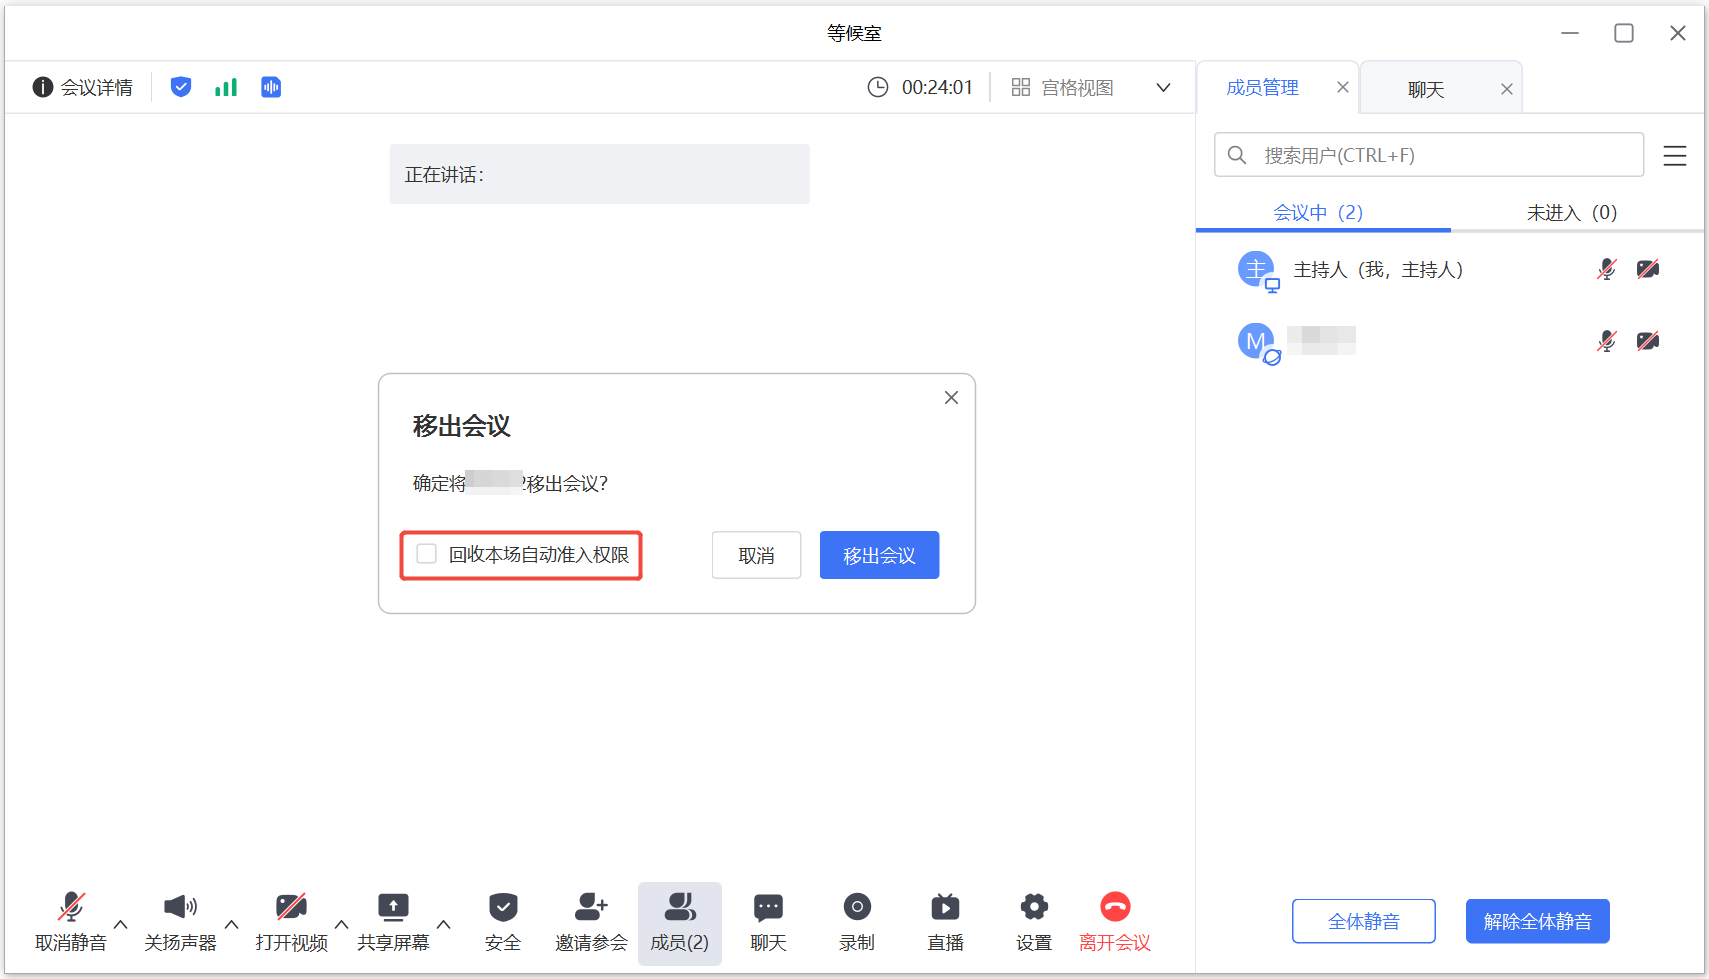This screenshot has height=979, width=1709.
Task: Open the Invite participants icon
Action: (x=591, y=908)
